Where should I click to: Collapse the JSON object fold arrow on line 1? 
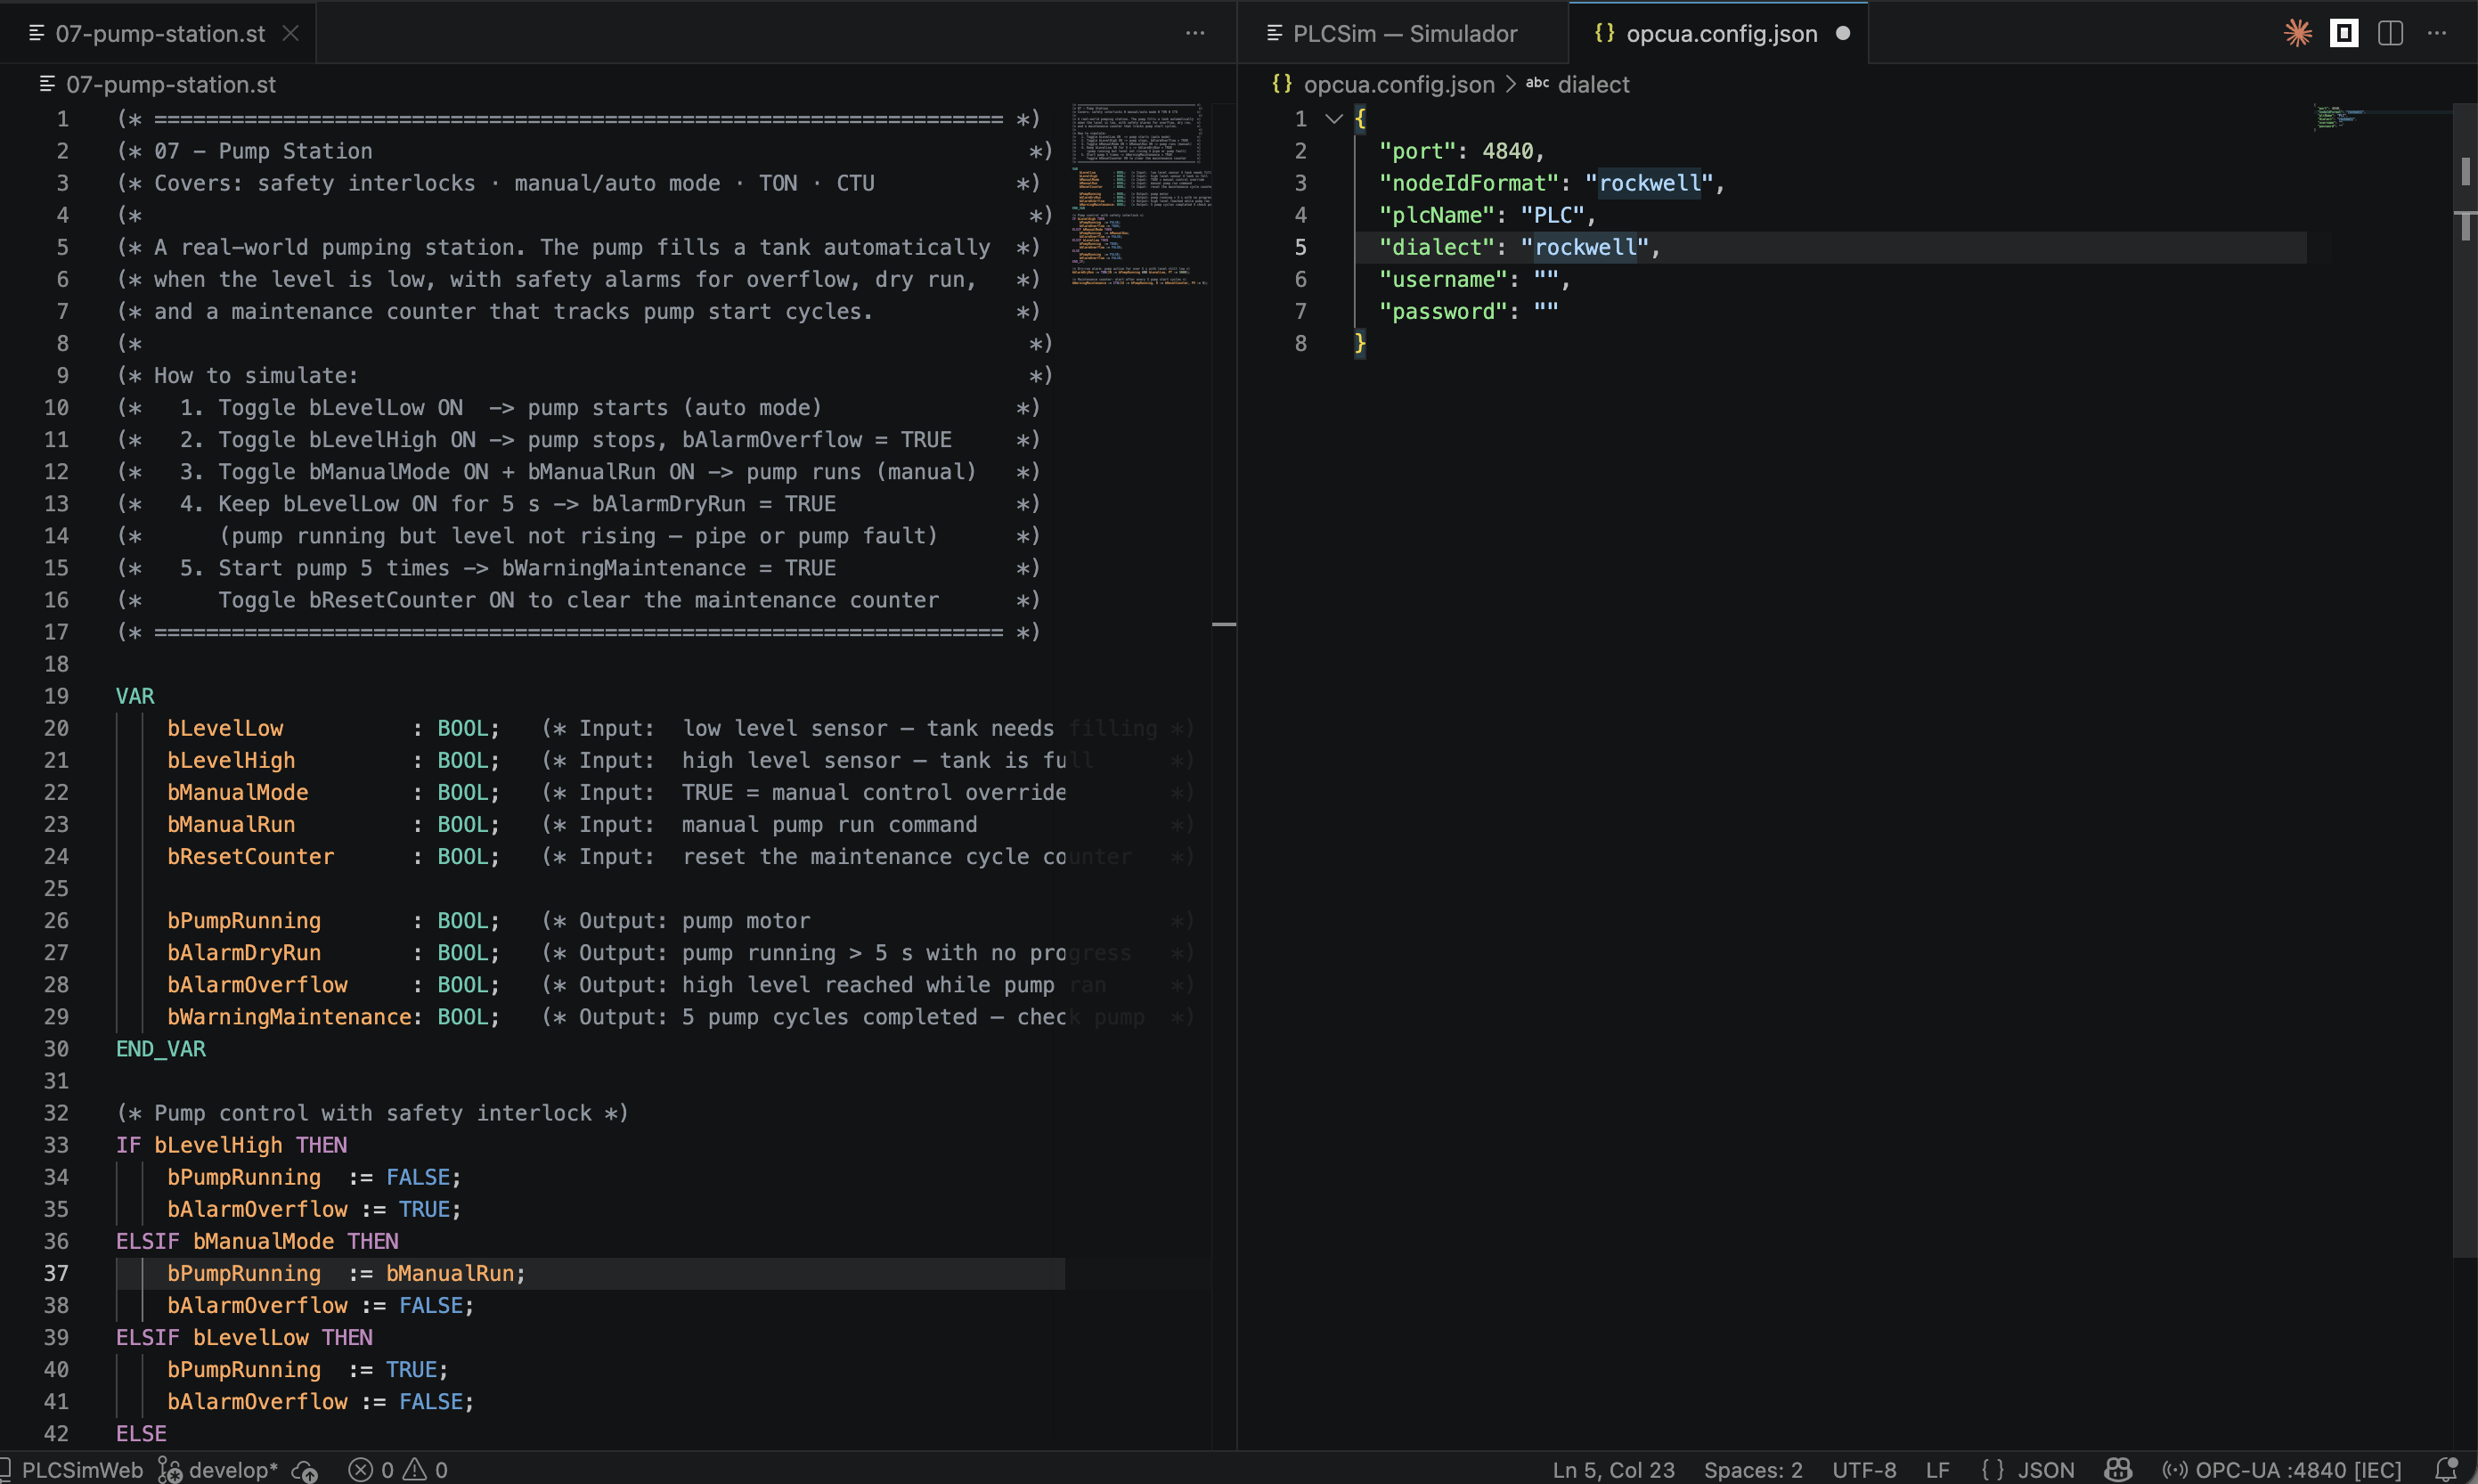coord(1333,118)
